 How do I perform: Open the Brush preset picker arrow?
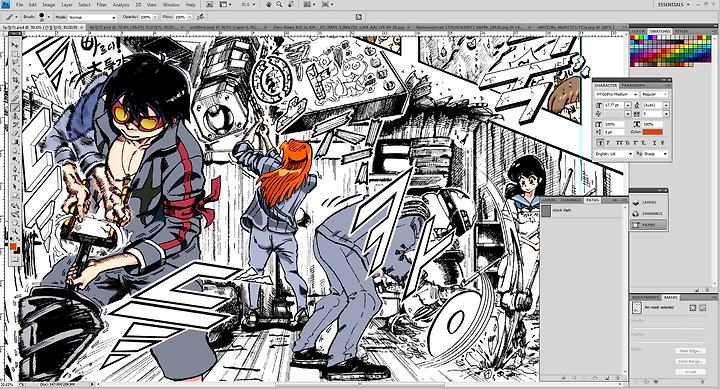pos(49,17)
